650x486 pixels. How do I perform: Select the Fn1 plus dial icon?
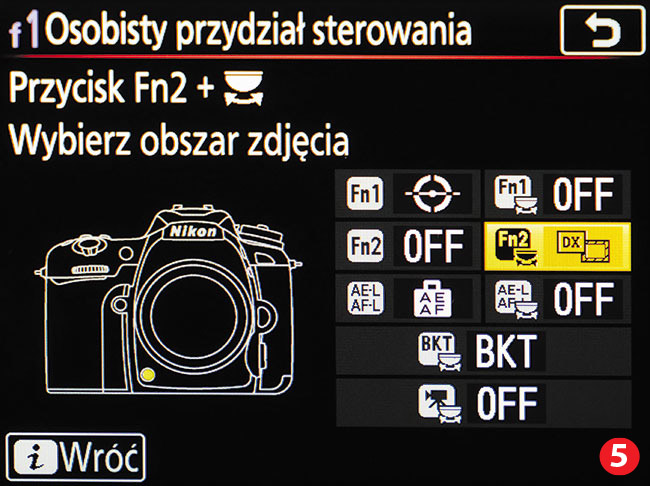pos(515,195)
